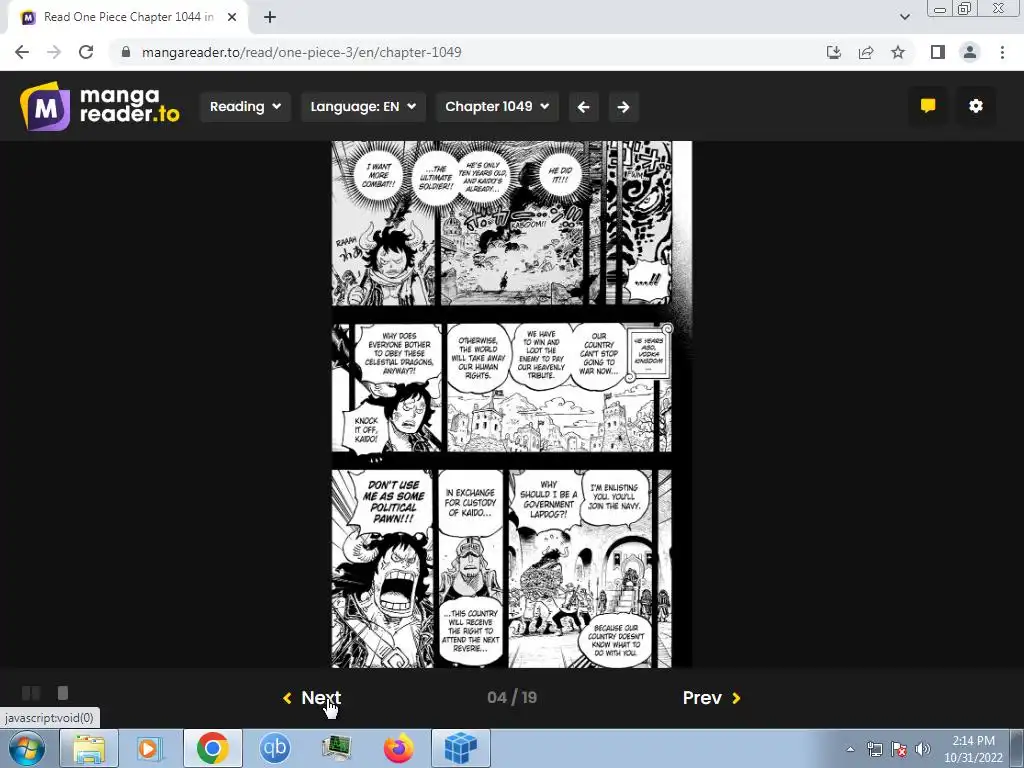Launch media player from taskbar
1024x768 pixels.
coord(151,748)
